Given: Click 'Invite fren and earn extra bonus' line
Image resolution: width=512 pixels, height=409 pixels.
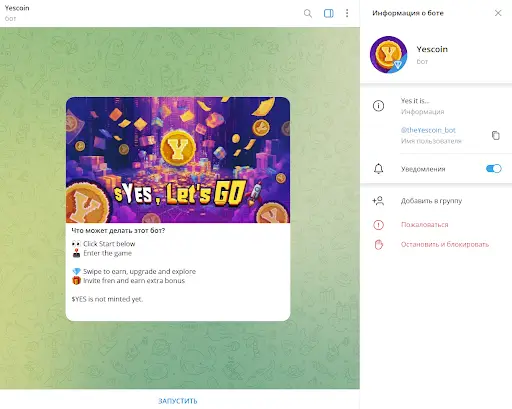Looking at the screenshot, I should coord(134,281).
